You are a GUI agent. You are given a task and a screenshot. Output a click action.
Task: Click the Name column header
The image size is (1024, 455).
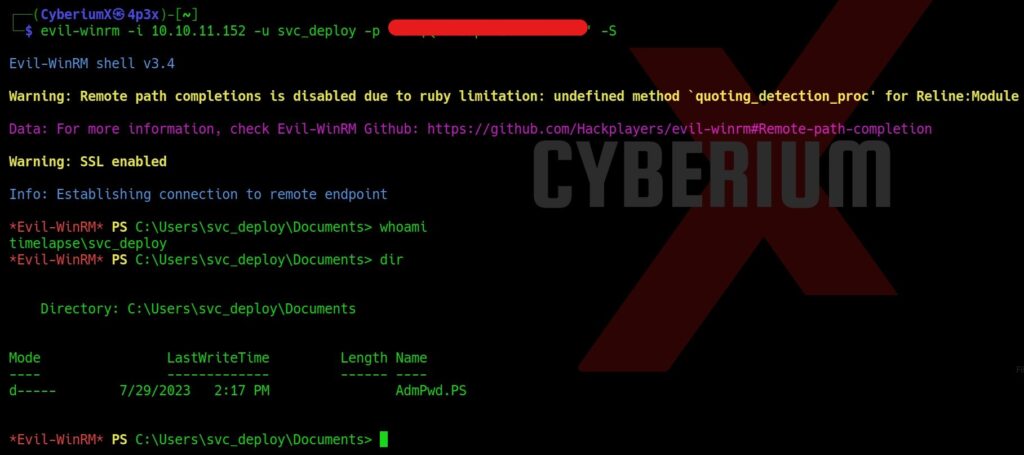[x=411, y=358]
